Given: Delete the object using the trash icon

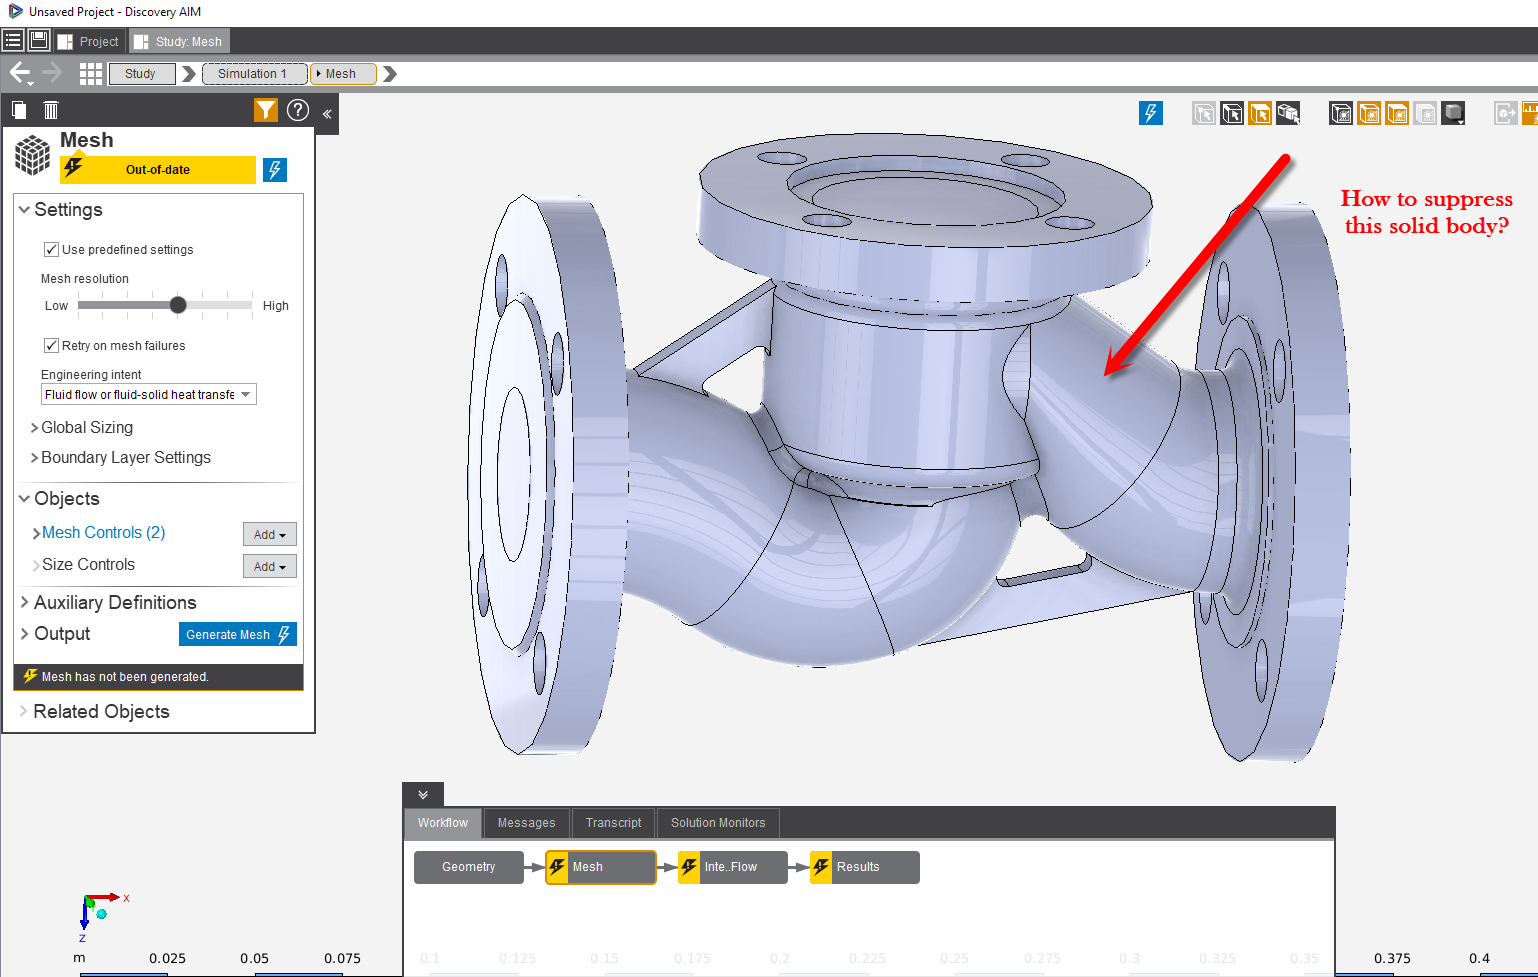Looking at the screenshot, I should point(51,110).
